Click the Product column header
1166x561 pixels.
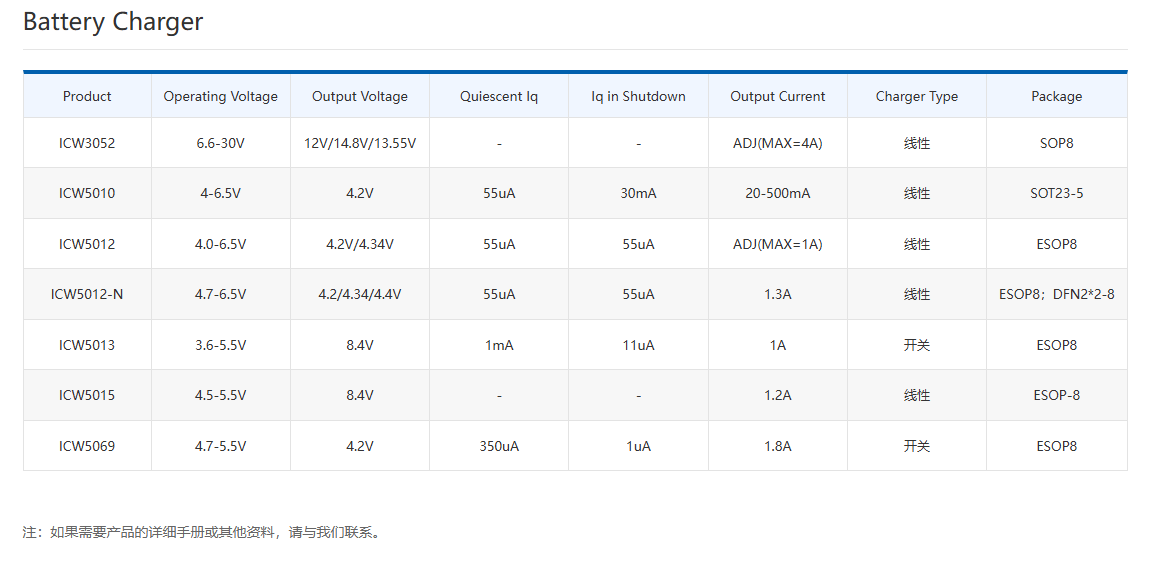pyautogui.click(x=87, y=96)
